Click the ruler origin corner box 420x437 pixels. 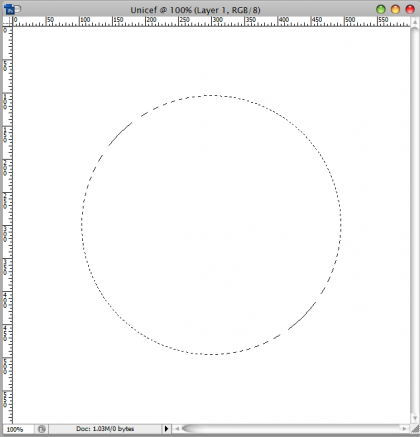[x=8, y=22]
